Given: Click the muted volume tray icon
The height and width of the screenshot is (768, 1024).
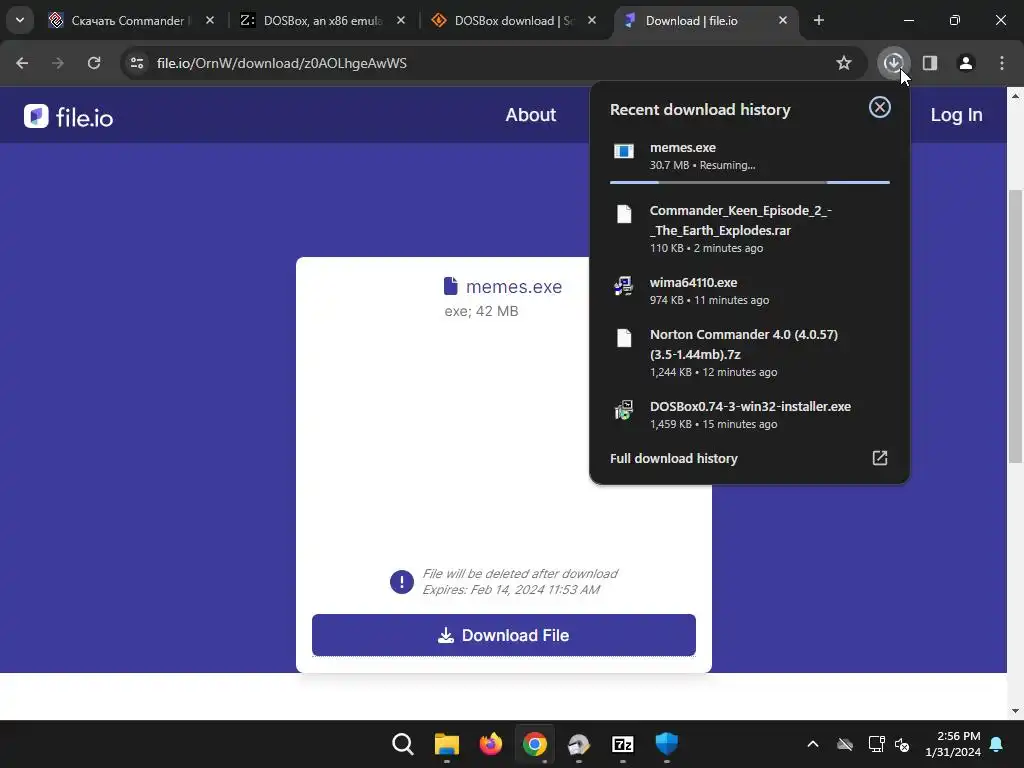Looking at the screenshot, I should coord(902,744).
